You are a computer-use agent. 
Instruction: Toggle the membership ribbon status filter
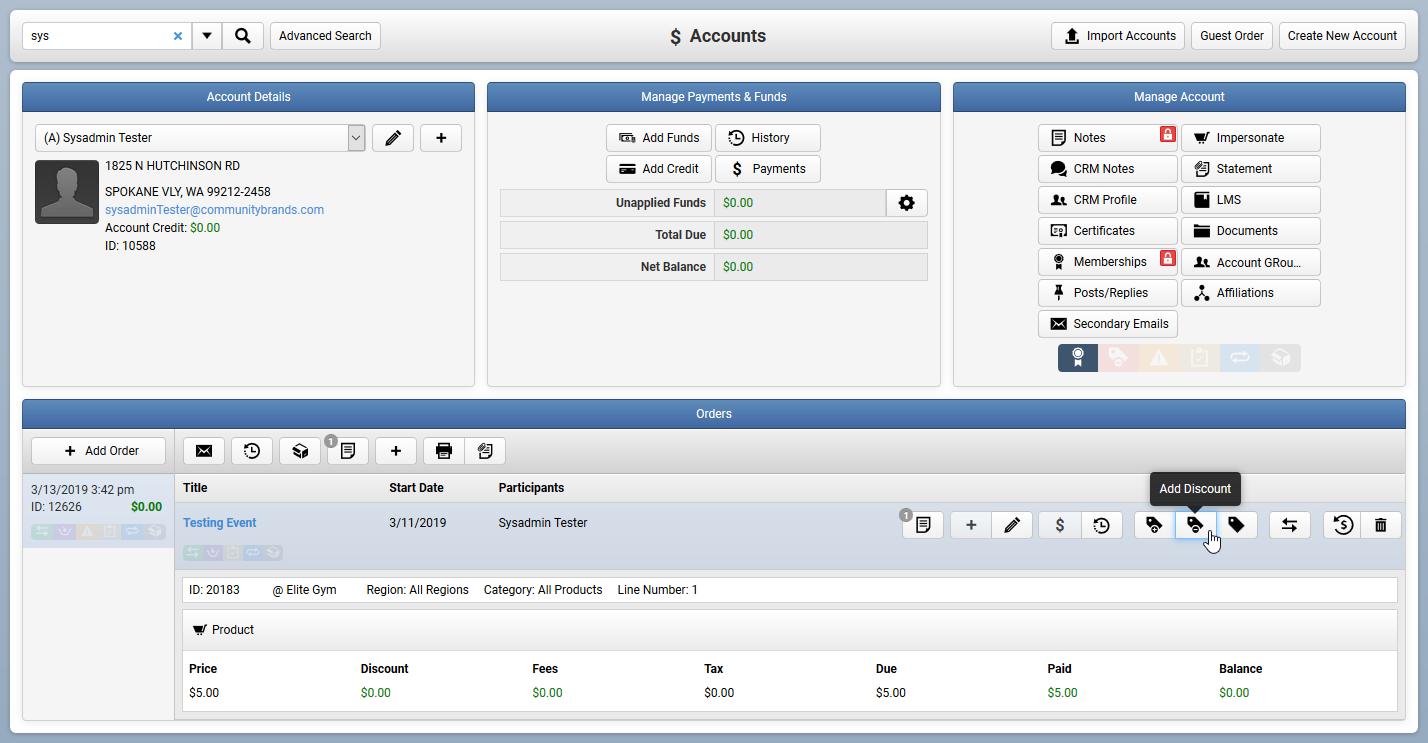[1078, 357]
